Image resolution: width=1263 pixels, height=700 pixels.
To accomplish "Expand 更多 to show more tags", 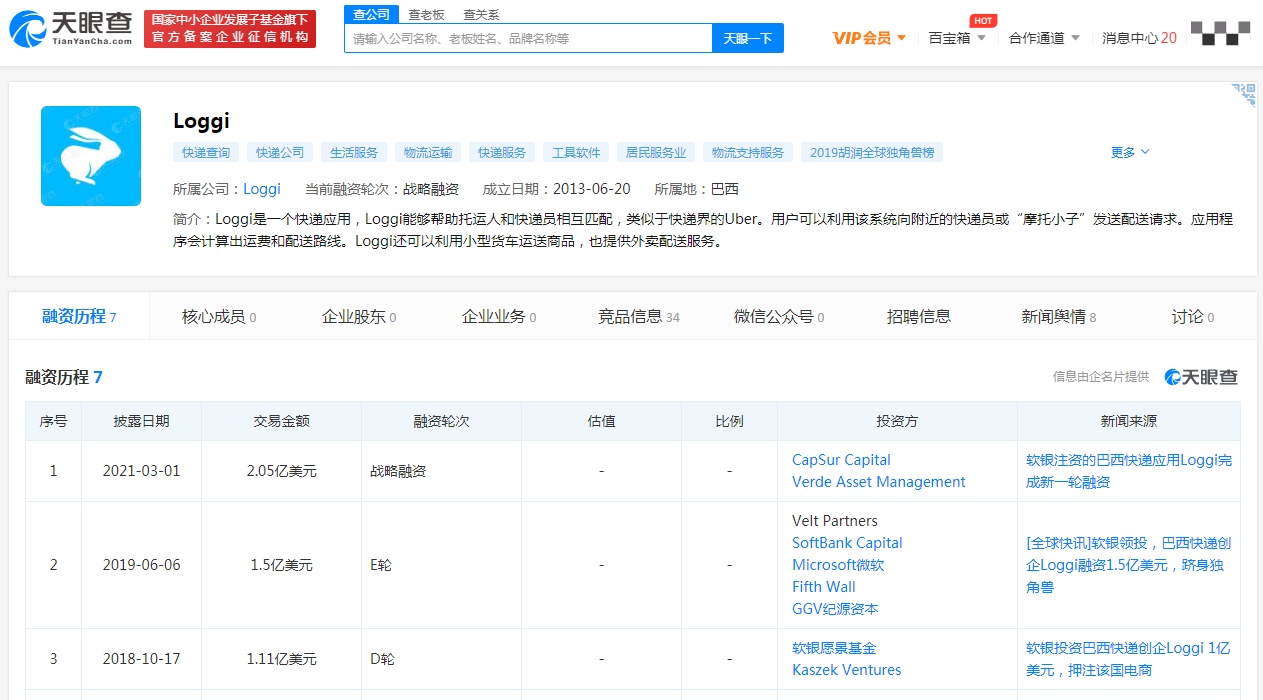I will click(1130, 152).
